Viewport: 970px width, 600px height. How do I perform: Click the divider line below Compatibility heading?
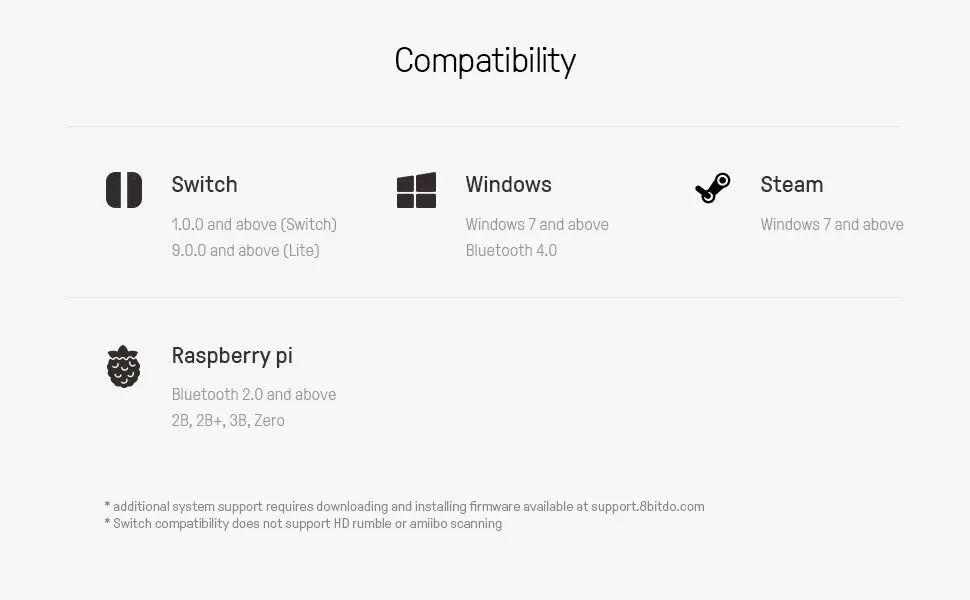[x=483, y=126]
